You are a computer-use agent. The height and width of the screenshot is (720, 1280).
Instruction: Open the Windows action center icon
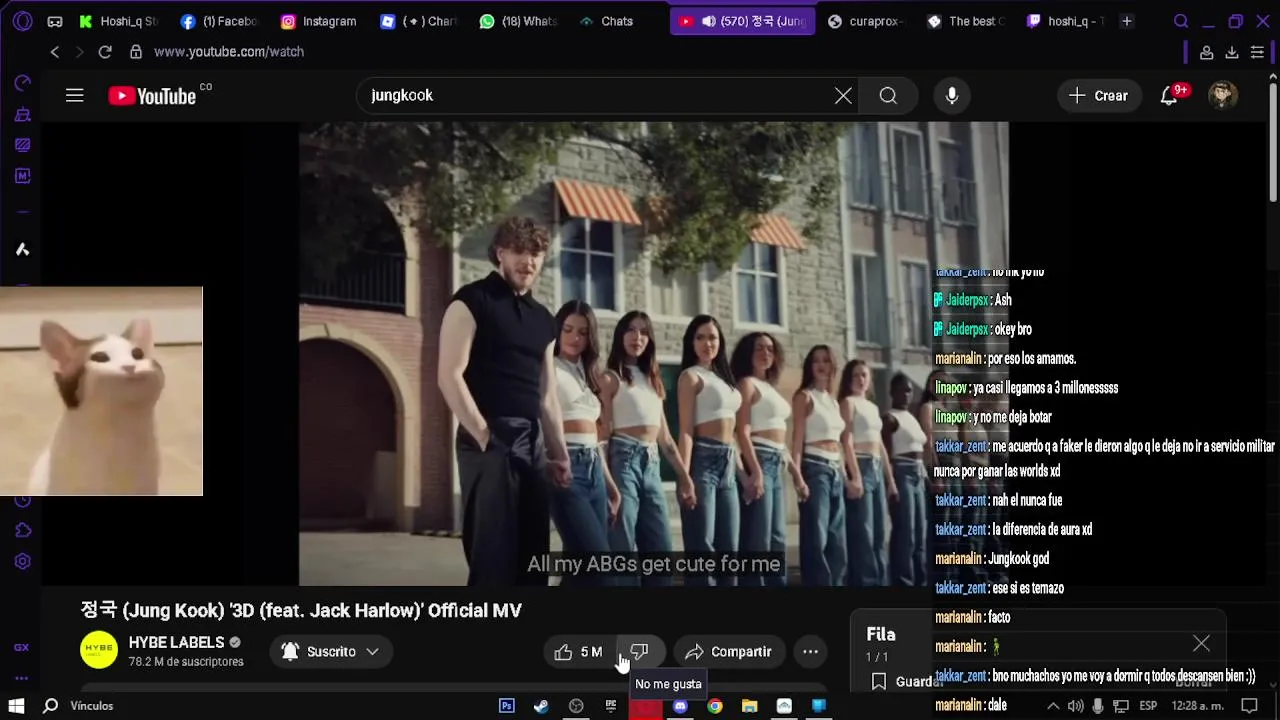(x=1249, y=706)
